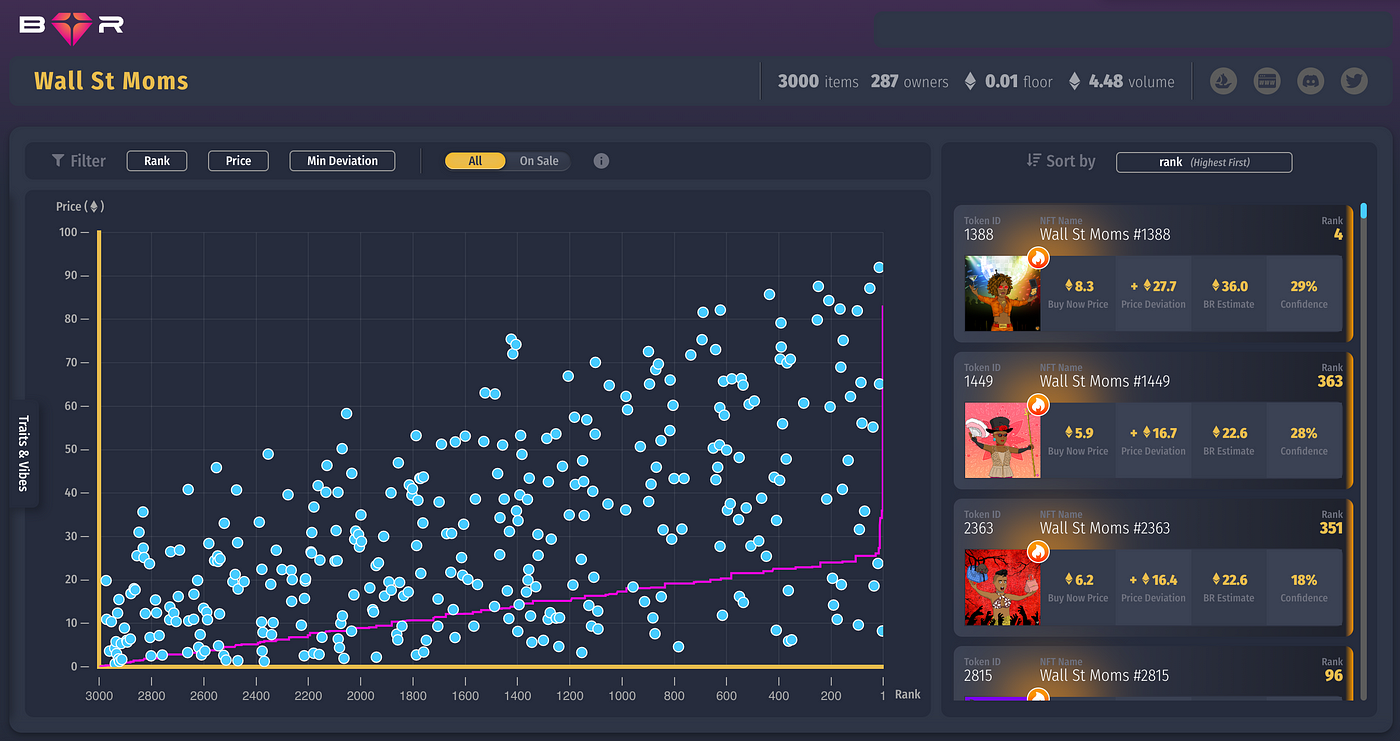
Task: Open the rank Highest First sort dropdown
Action: (1204, 162)
